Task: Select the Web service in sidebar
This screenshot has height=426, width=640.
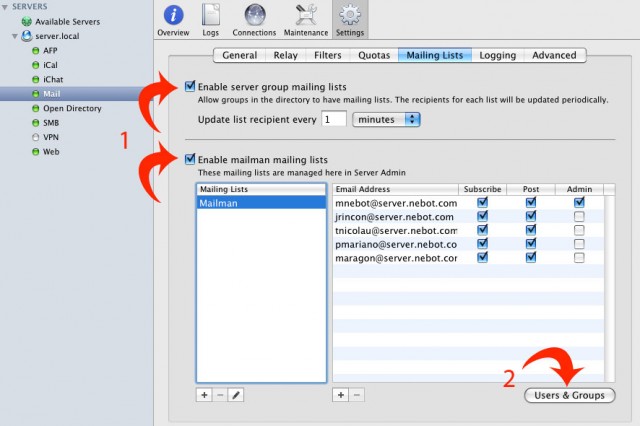Action: (51, 152)
